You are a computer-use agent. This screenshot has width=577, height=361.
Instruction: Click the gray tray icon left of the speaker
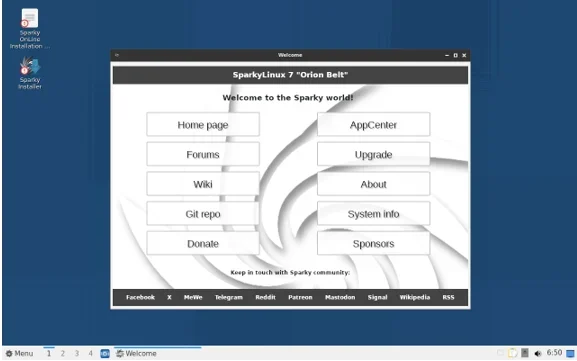click(525, 353)
